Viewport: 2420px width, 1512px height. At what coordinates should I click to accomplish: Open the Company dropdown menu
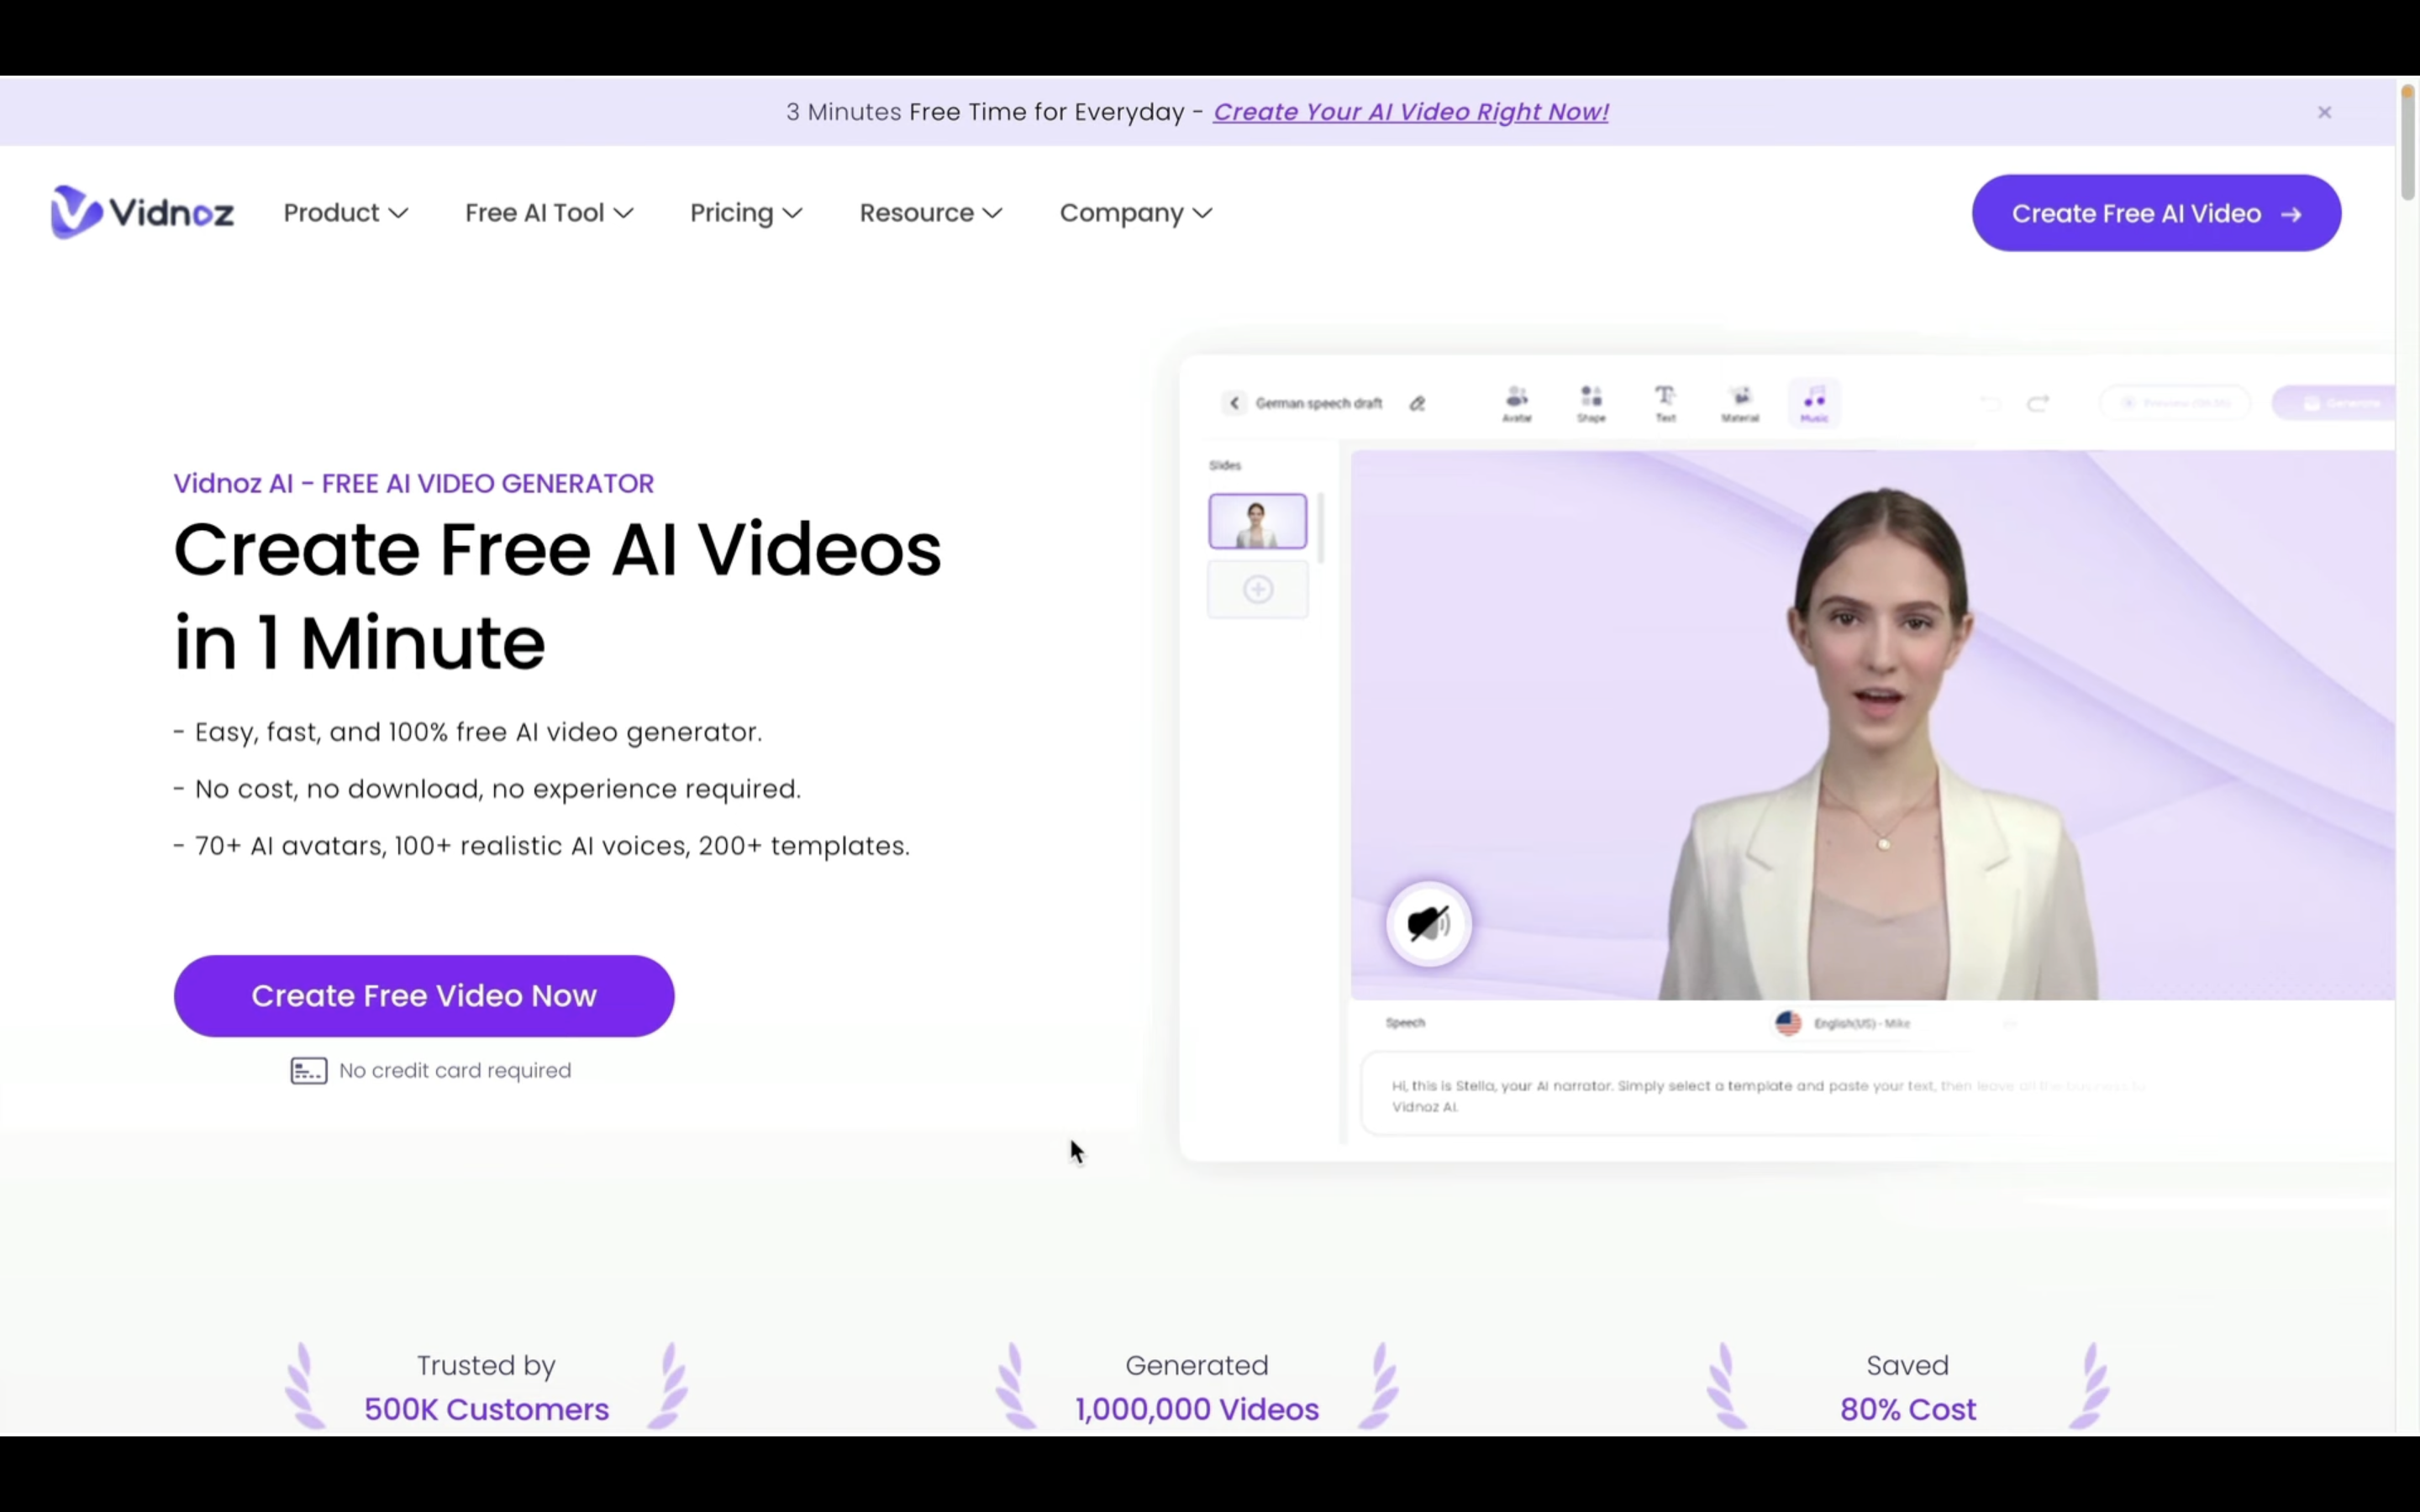[1136, 213]
